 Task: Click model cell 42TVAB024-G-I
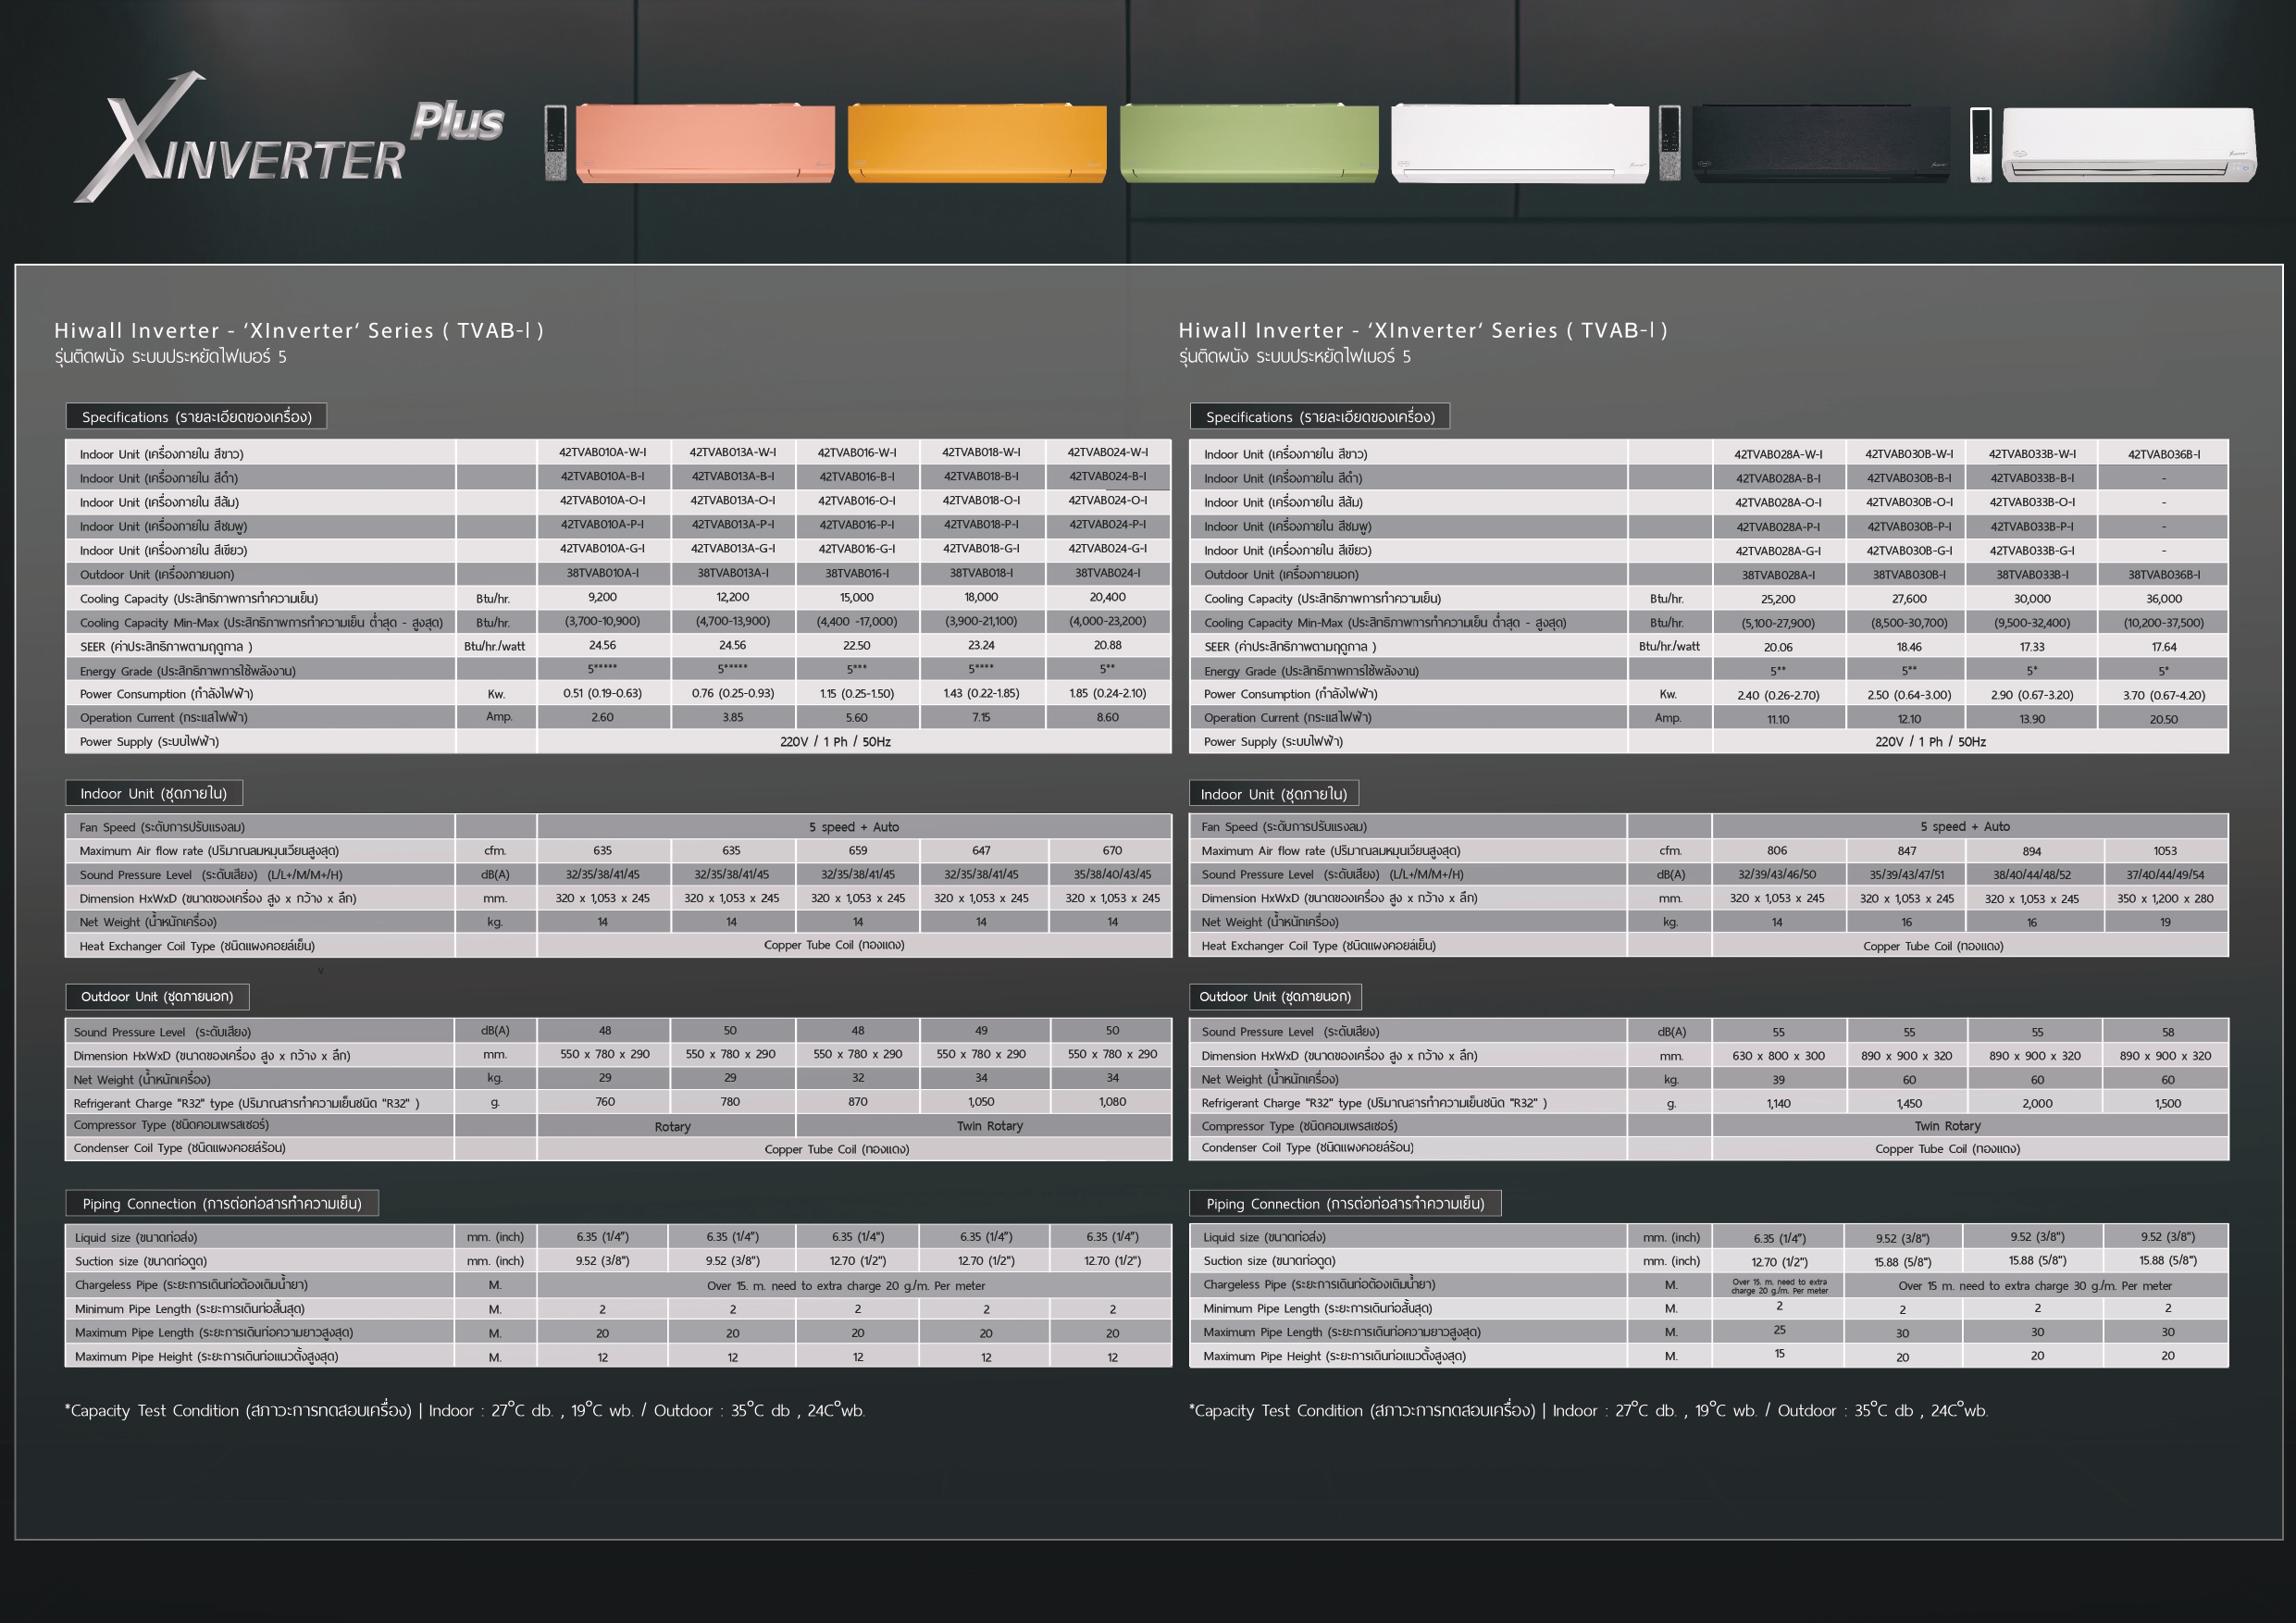coord(1107,548)
